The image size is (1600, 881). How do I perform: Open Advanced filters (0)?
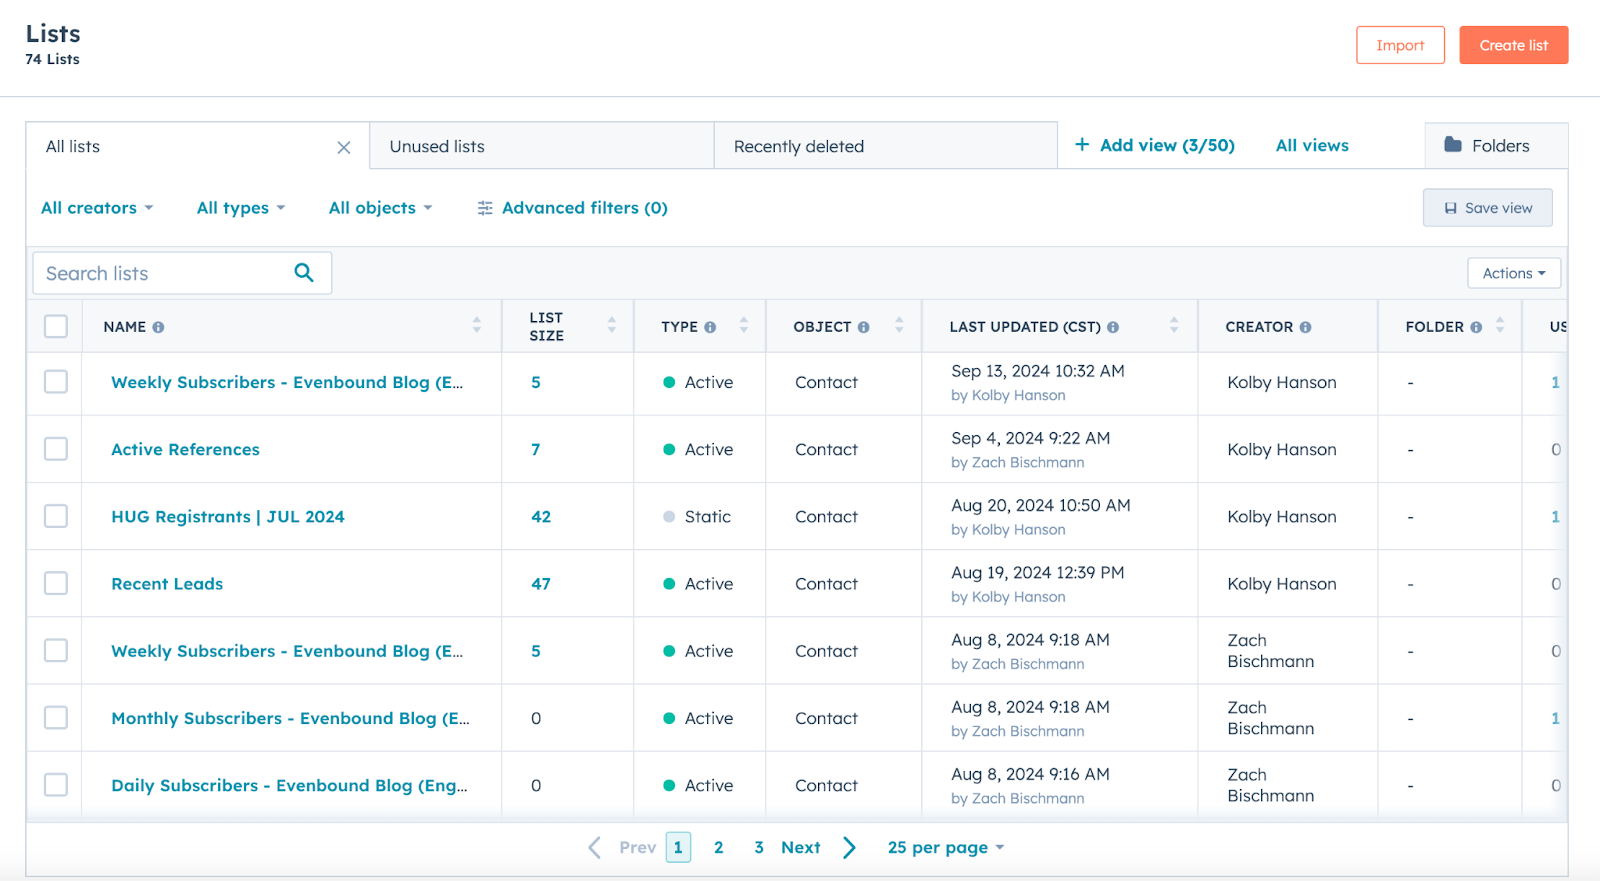[x=573, y=208]
